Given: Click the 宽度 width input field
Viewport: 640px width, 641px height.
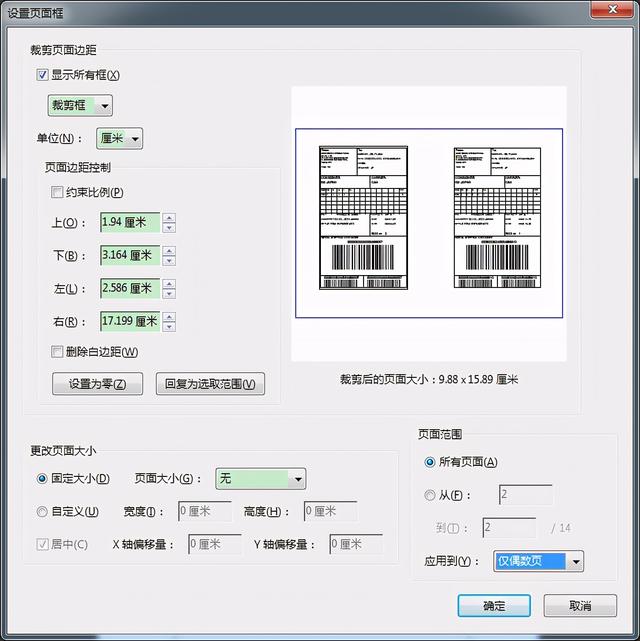Looking at the screenshot, I should tap(205, 511).
